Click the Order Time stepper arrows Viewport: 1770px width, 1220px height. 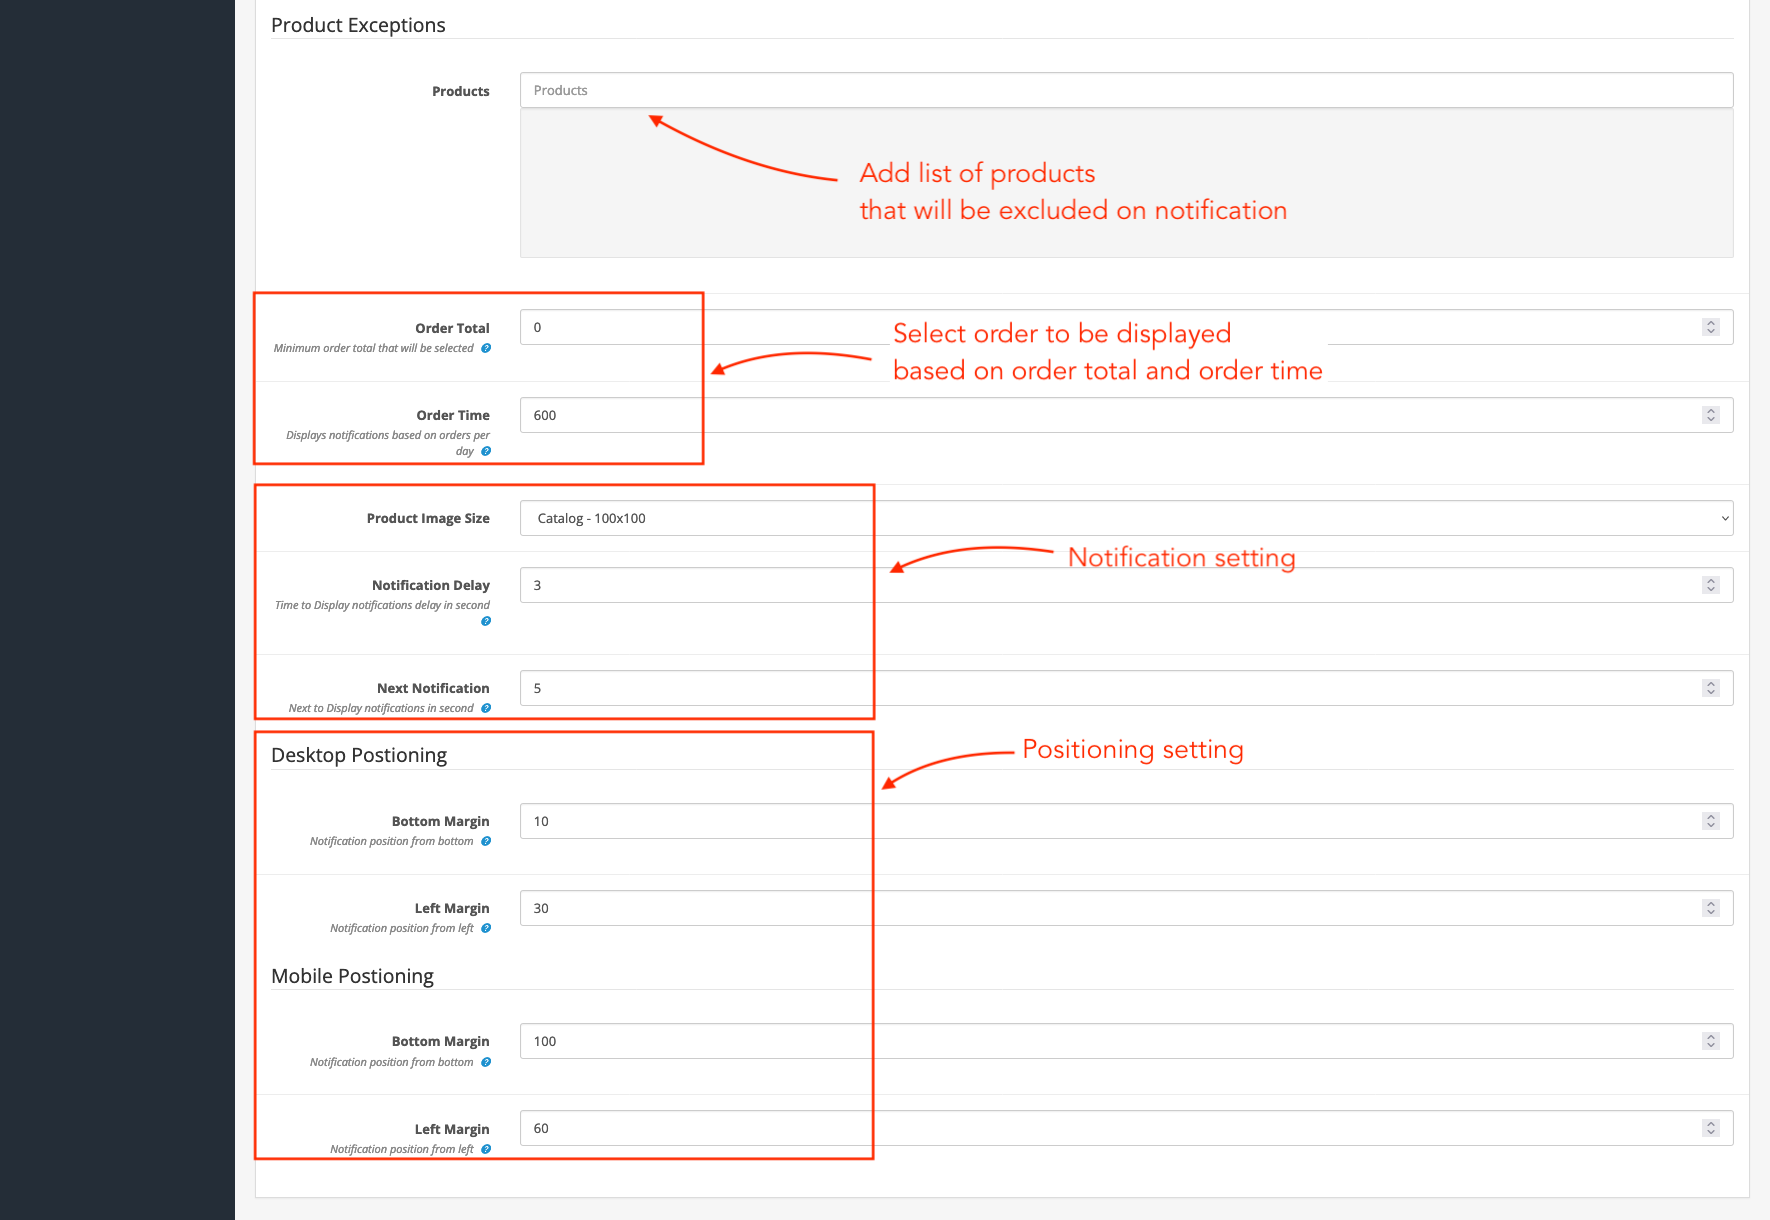point(1711,415)
